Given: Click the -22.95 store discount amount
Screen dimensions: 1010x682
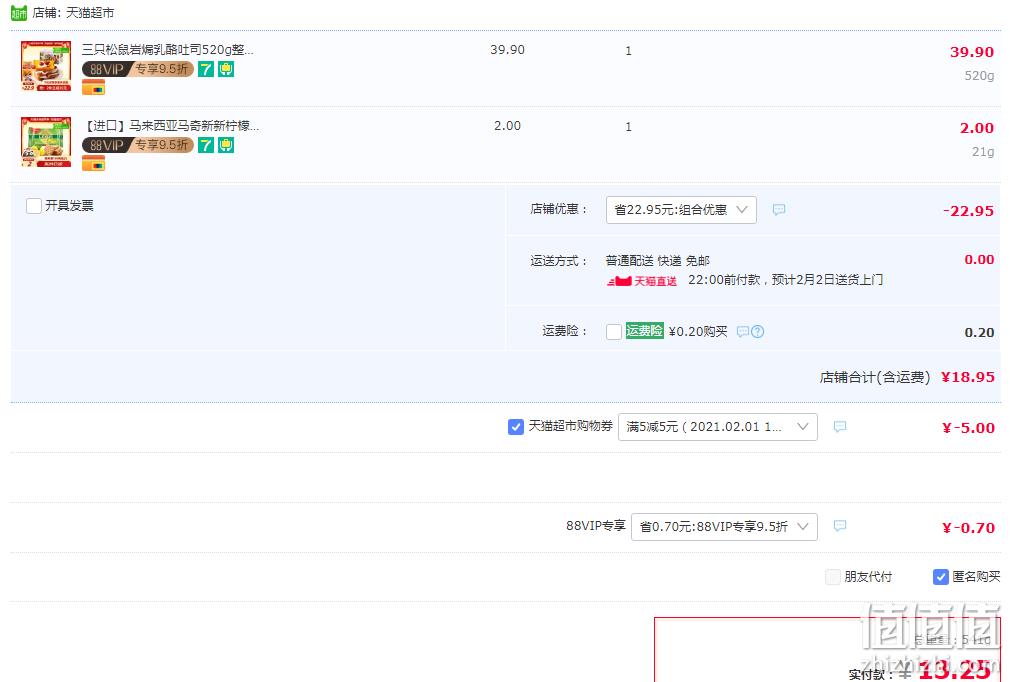Looking at the screenshot, I should (x=968, y=211).
